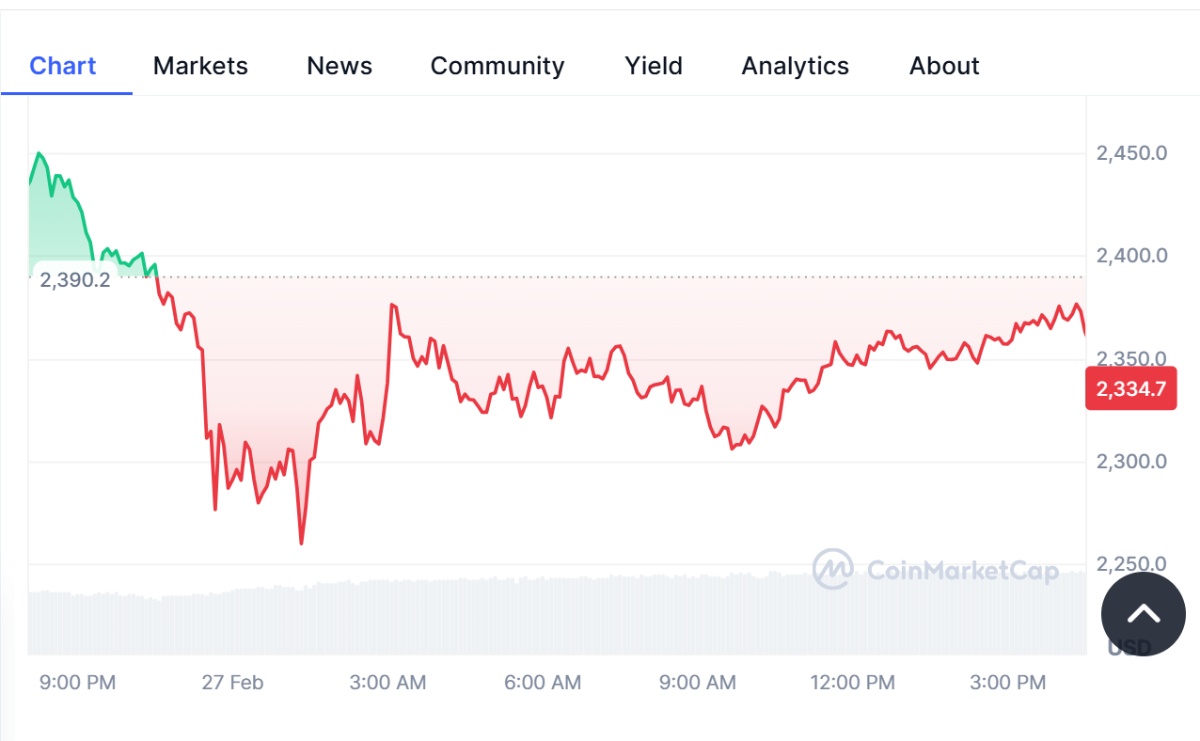
Task: Click the 2,450.0 price axis label
Action: [x=1131, y=153]
